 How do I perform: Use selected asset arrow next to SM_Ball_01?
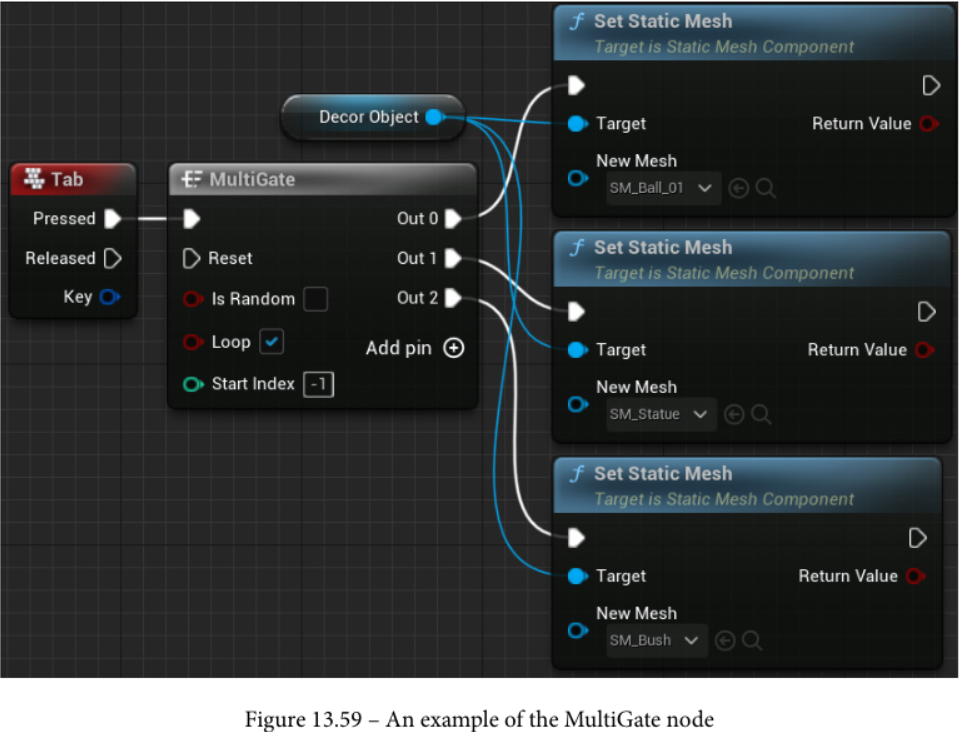(x=738, y=188)
